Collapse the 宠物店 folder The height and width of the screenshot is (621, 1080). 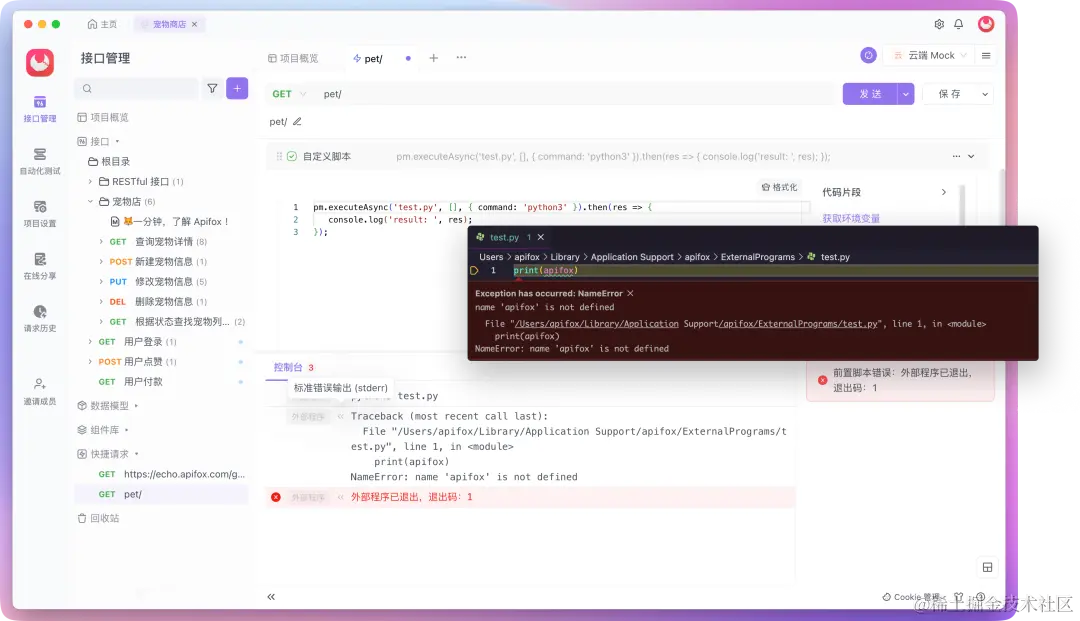[x=90, y=202]
